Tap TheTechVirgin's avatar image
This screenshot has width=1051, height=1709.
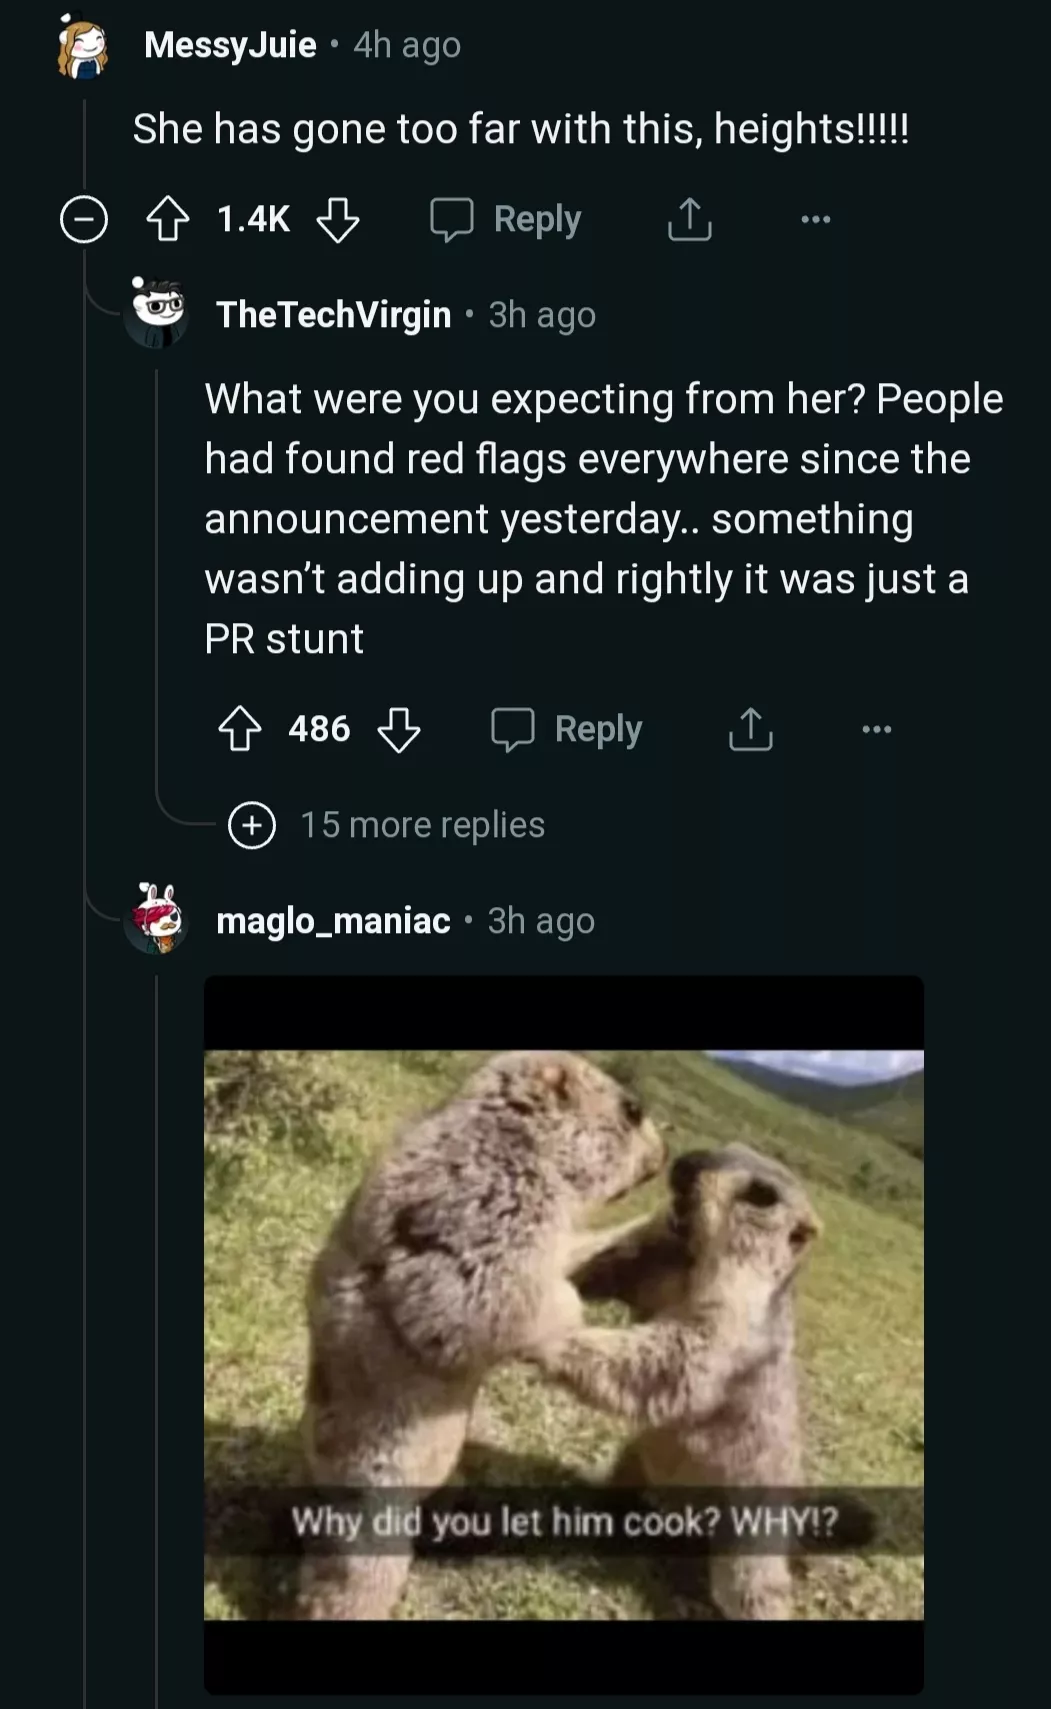point(158,313)
